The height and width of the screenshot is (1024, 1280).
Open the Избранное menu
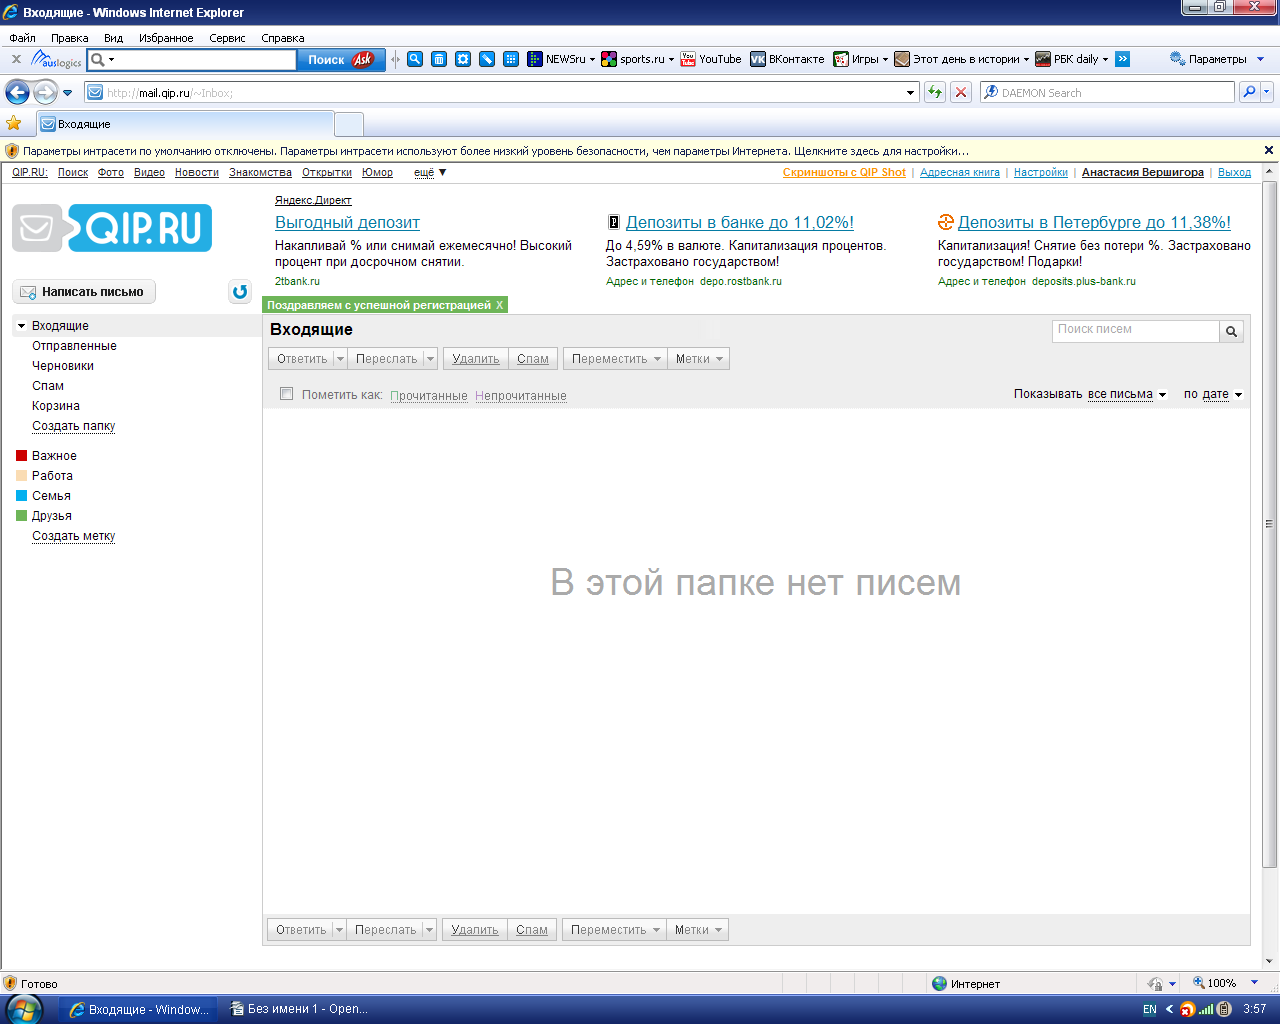[166, 38]
